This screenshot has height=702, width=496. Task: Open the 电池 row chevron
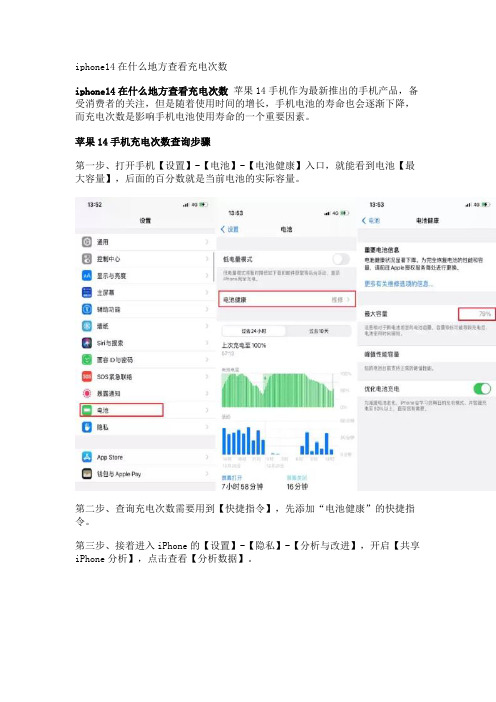tap(207, 410)
